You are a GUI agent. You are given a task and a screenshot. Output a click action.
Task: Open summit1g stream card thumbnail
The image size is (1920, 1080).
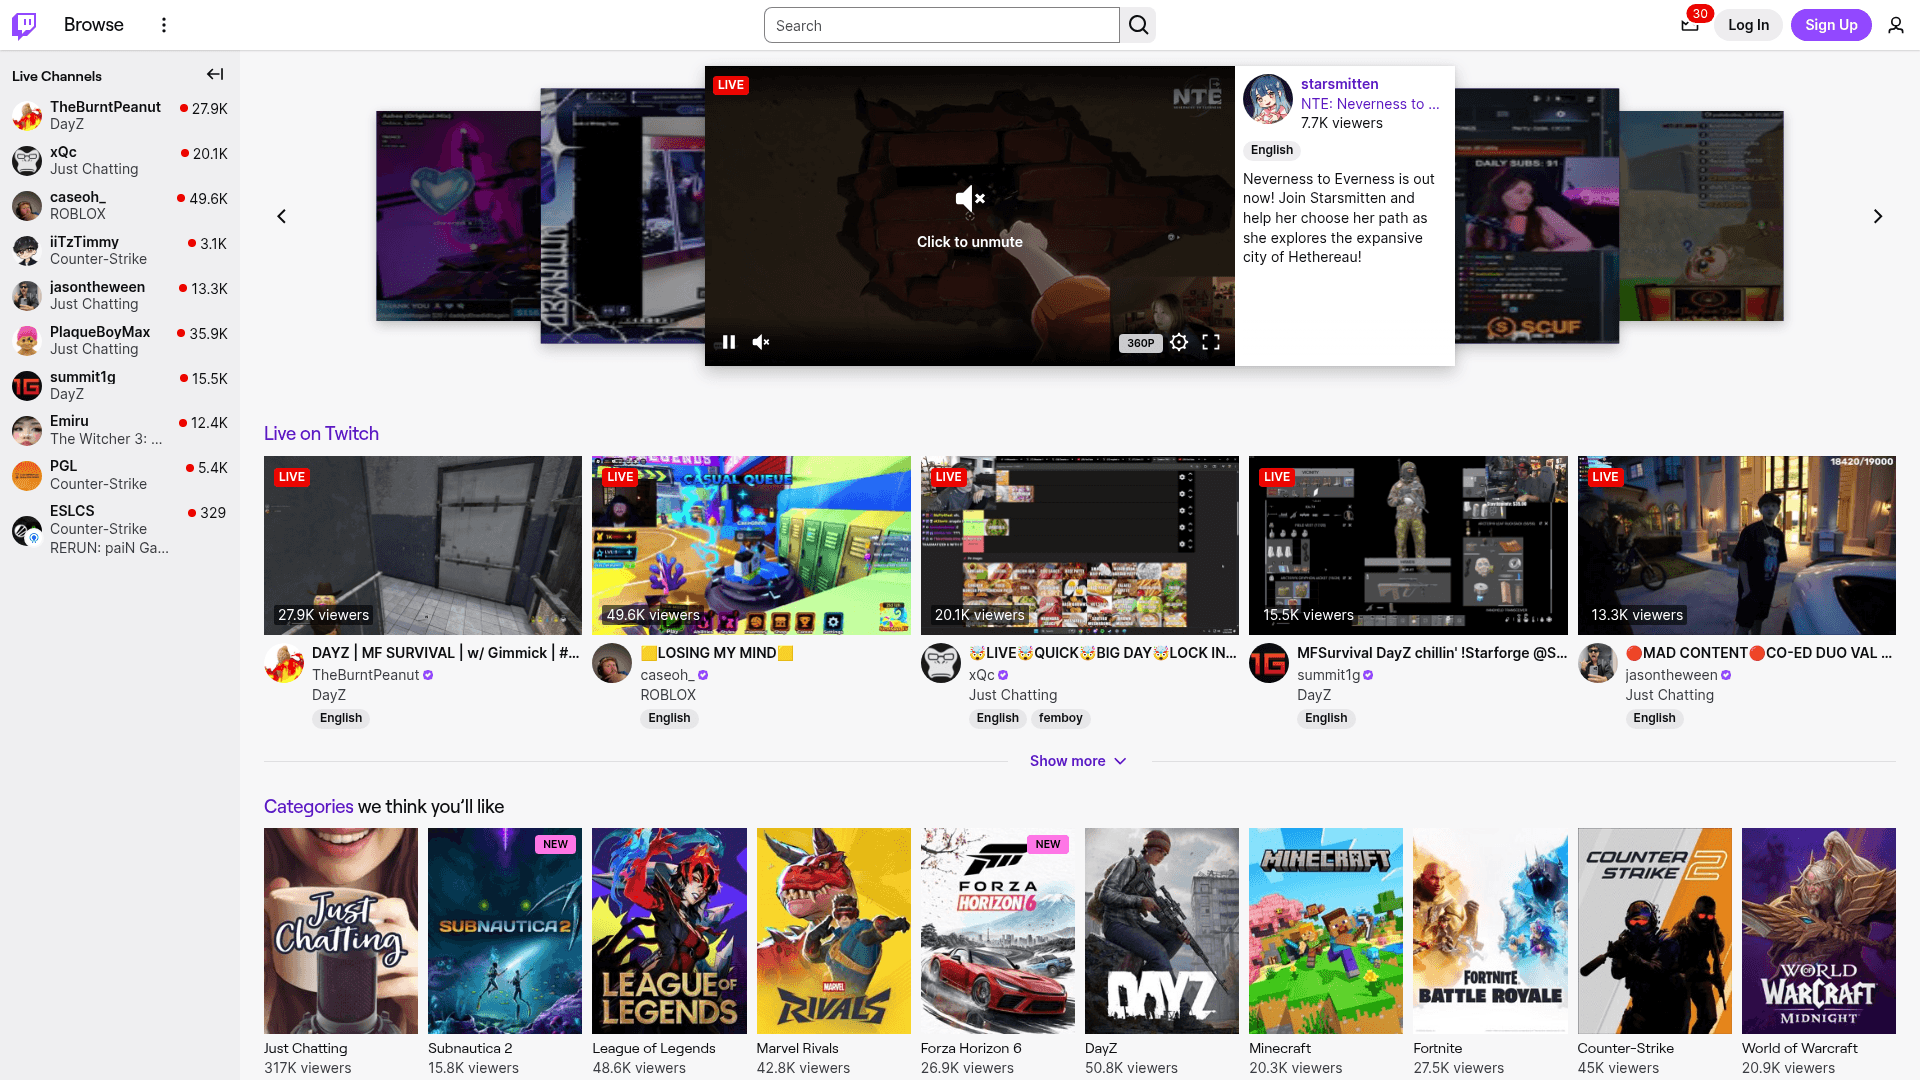click(1408, 545)
